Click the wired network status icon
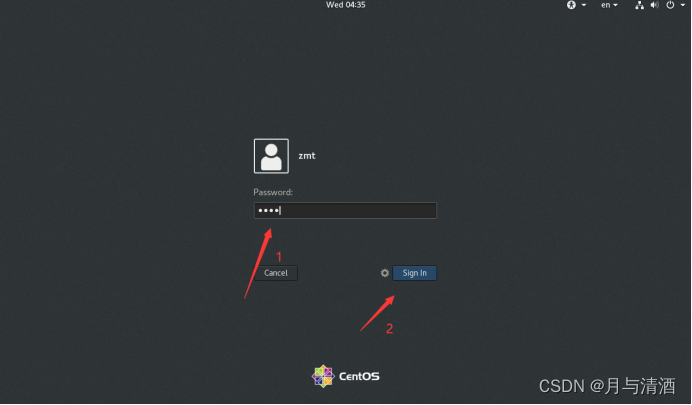 click(x=639, y=5)
